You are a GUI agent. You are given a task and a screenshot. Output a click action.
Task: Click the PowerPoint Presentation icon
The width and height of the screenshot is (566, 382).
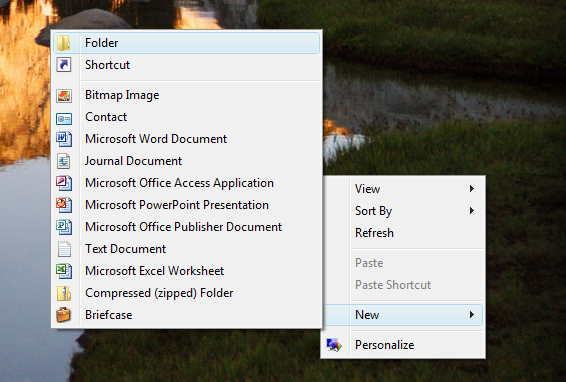tap(64, 205)
